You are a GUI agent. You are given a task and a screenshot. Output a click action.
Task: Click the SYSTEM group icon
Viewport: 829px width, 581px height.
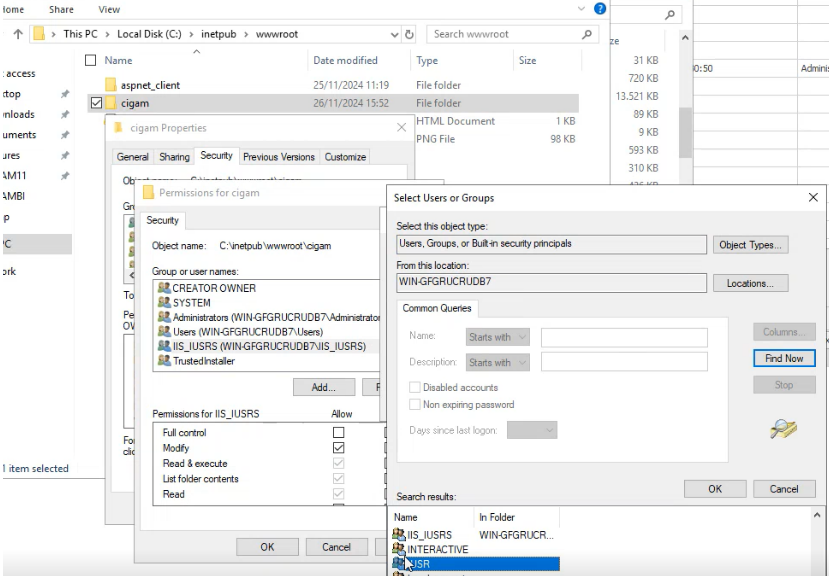(164, 302)
